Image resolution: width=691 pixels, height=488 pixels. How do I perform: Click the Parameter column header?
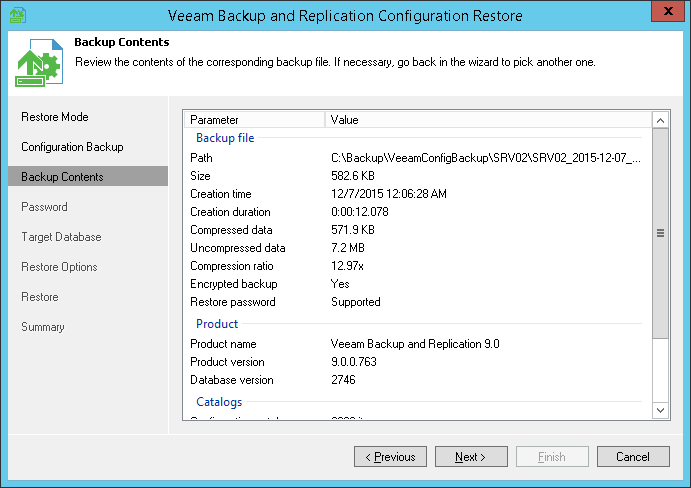(255, 120)
